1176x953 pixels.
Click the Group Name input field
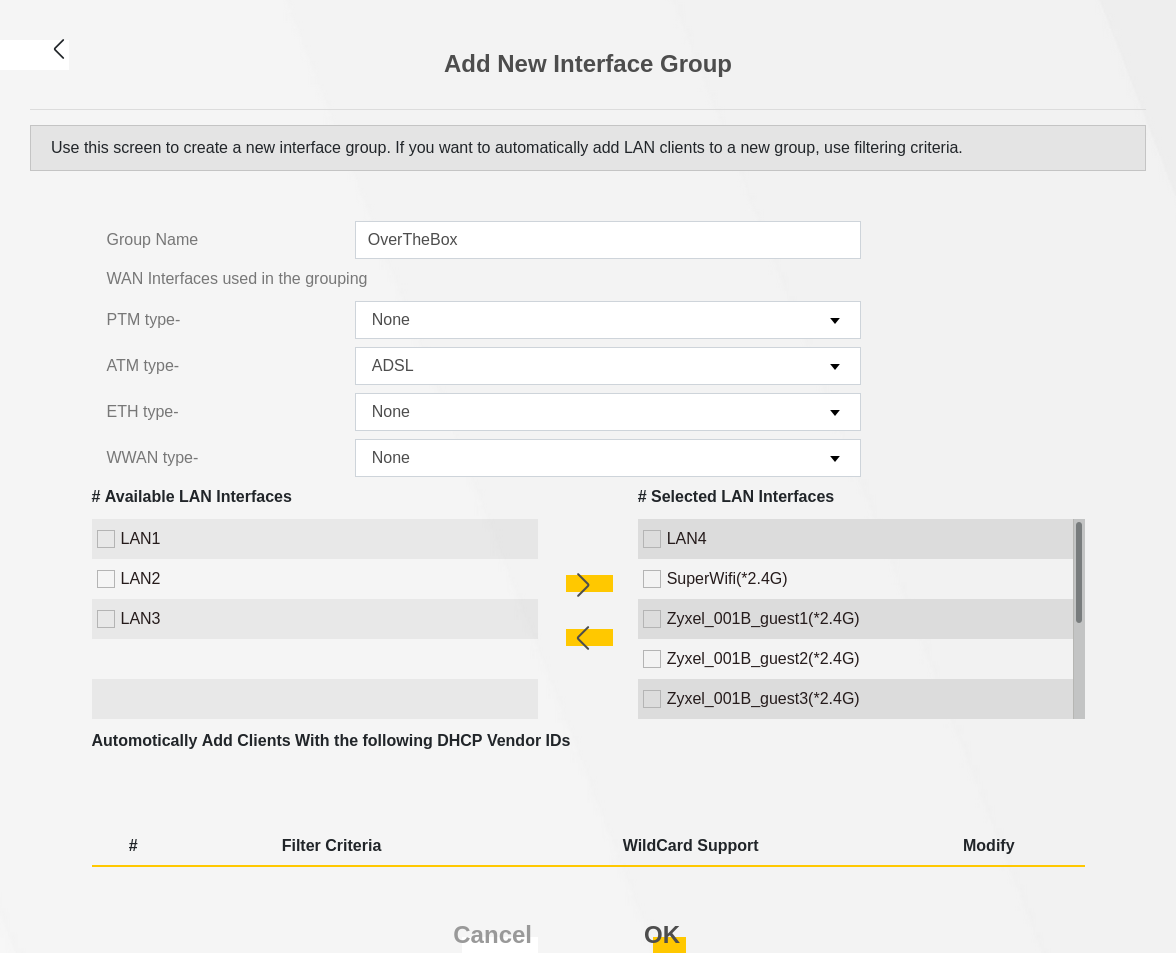(x=607, y=240)
